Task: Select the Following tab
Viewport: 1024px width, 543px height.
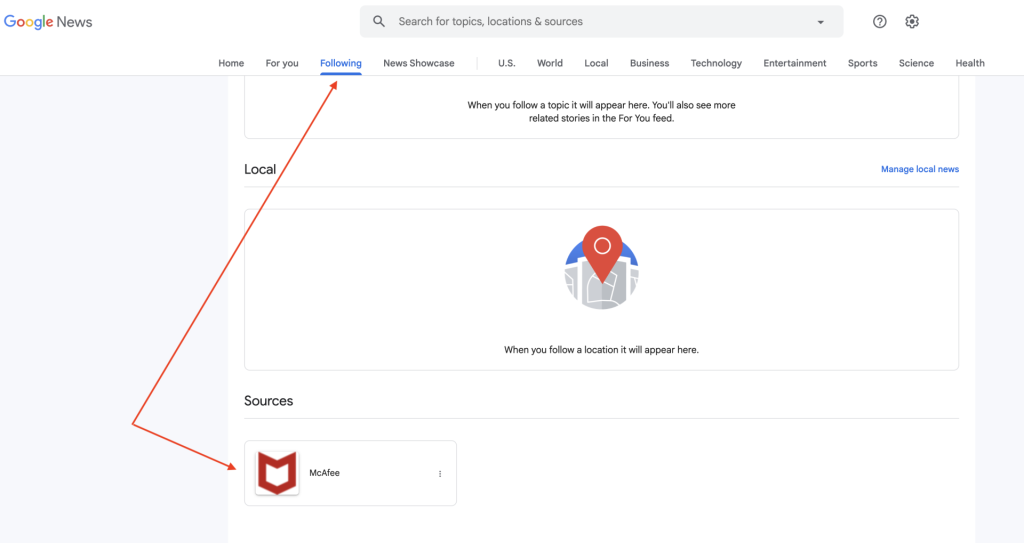Action: click(x=341, y=63)
